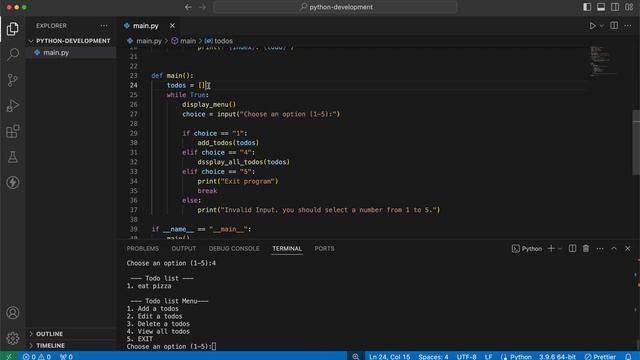
Task: Show errors and warnings count in status bar
Action: click(x=37, y=356)
